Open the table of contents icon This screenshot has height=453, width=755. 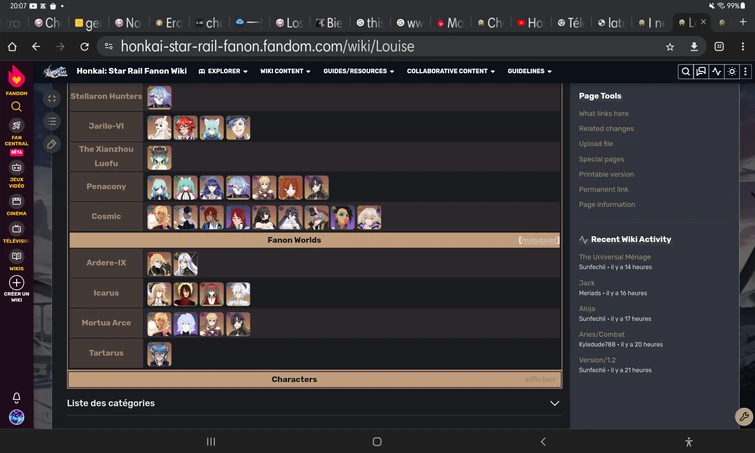52,121
